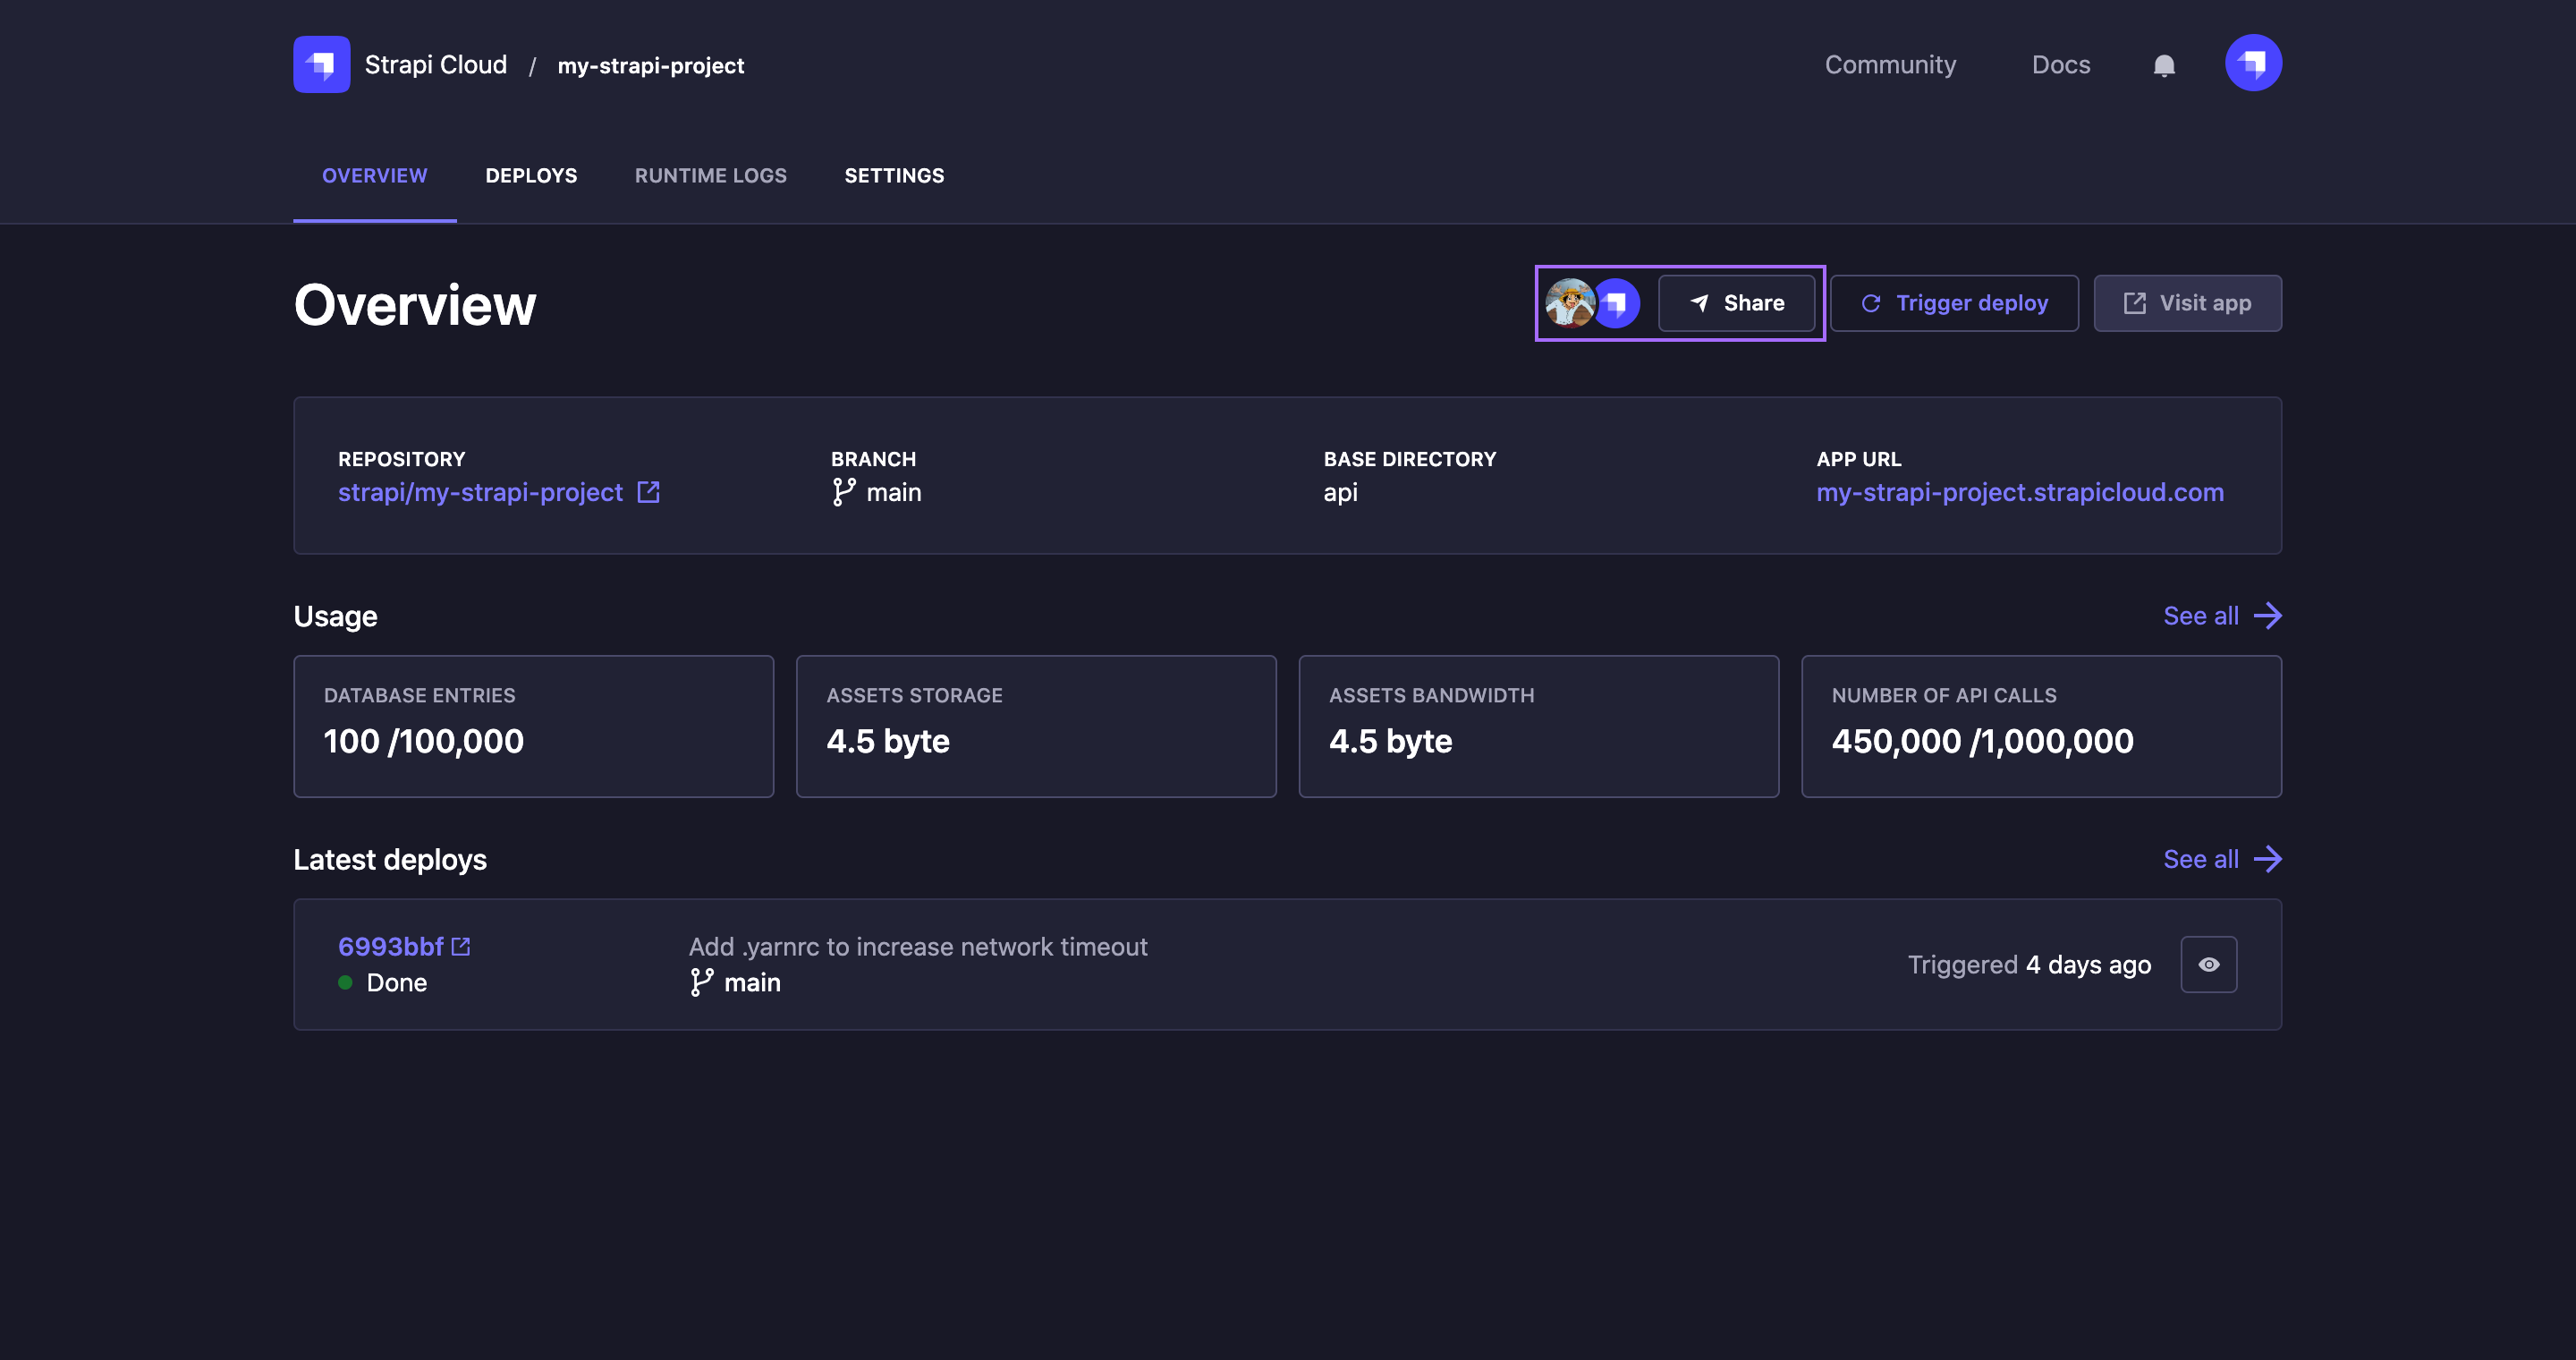View deploy details with eye icon
The height and width of the screenshot is (1360, 2576).
(x=2208, y=964)
